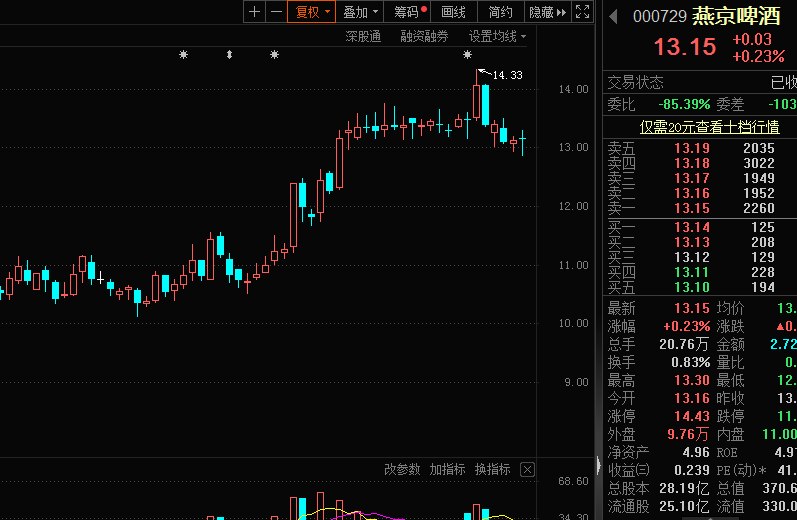The width and height of the screenshot is (797, 520).
Task: Hide the side panel with 隐藏 button
Action: pyautogui.click(x=546, y=12)
